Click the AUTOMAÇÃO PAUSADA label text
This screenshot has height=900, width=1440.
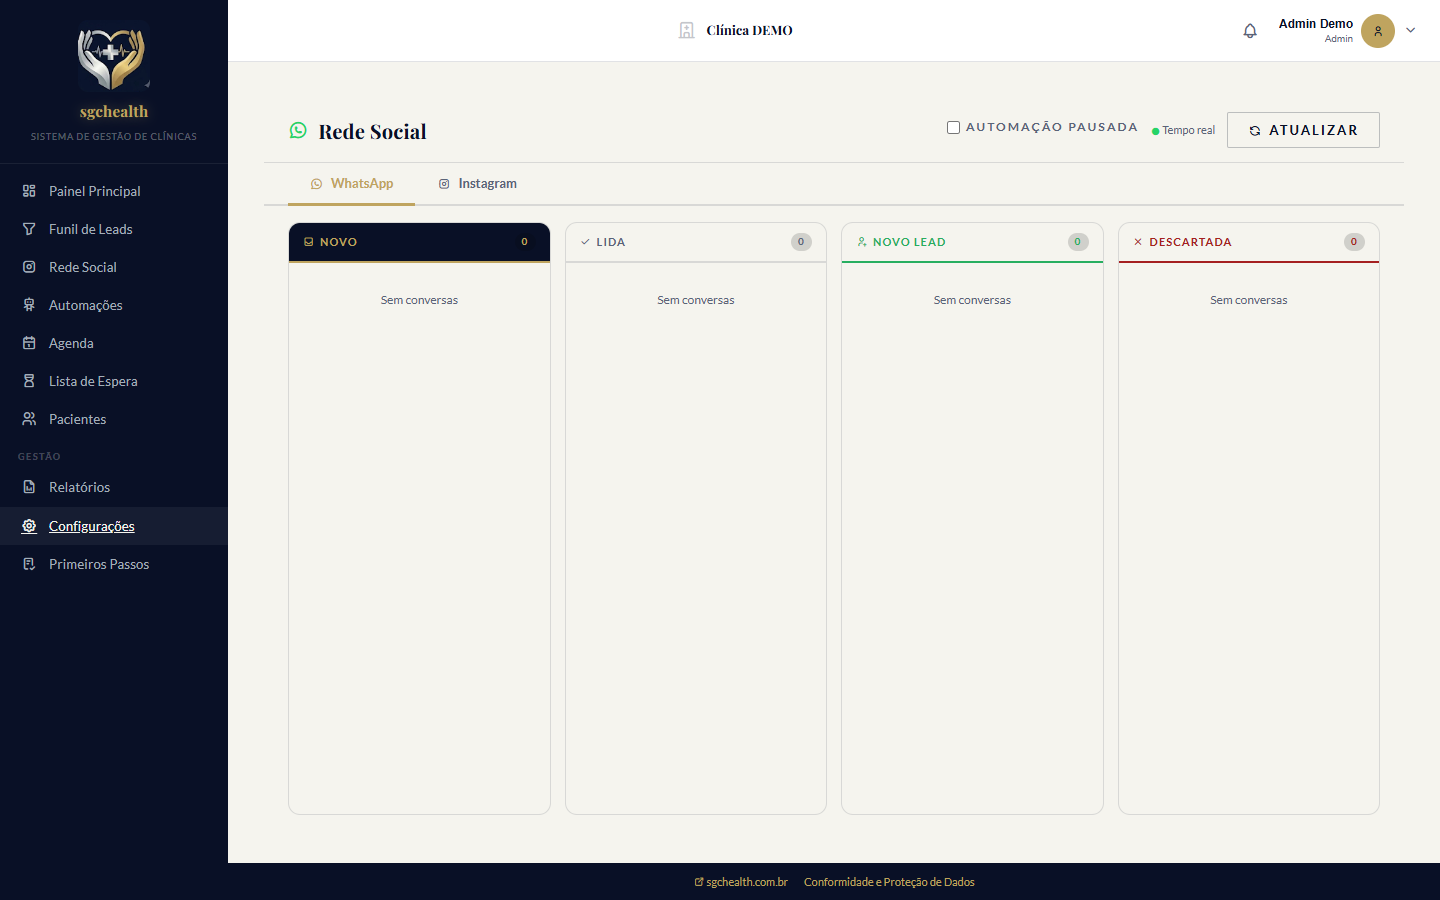click(x=1052, y=127)
